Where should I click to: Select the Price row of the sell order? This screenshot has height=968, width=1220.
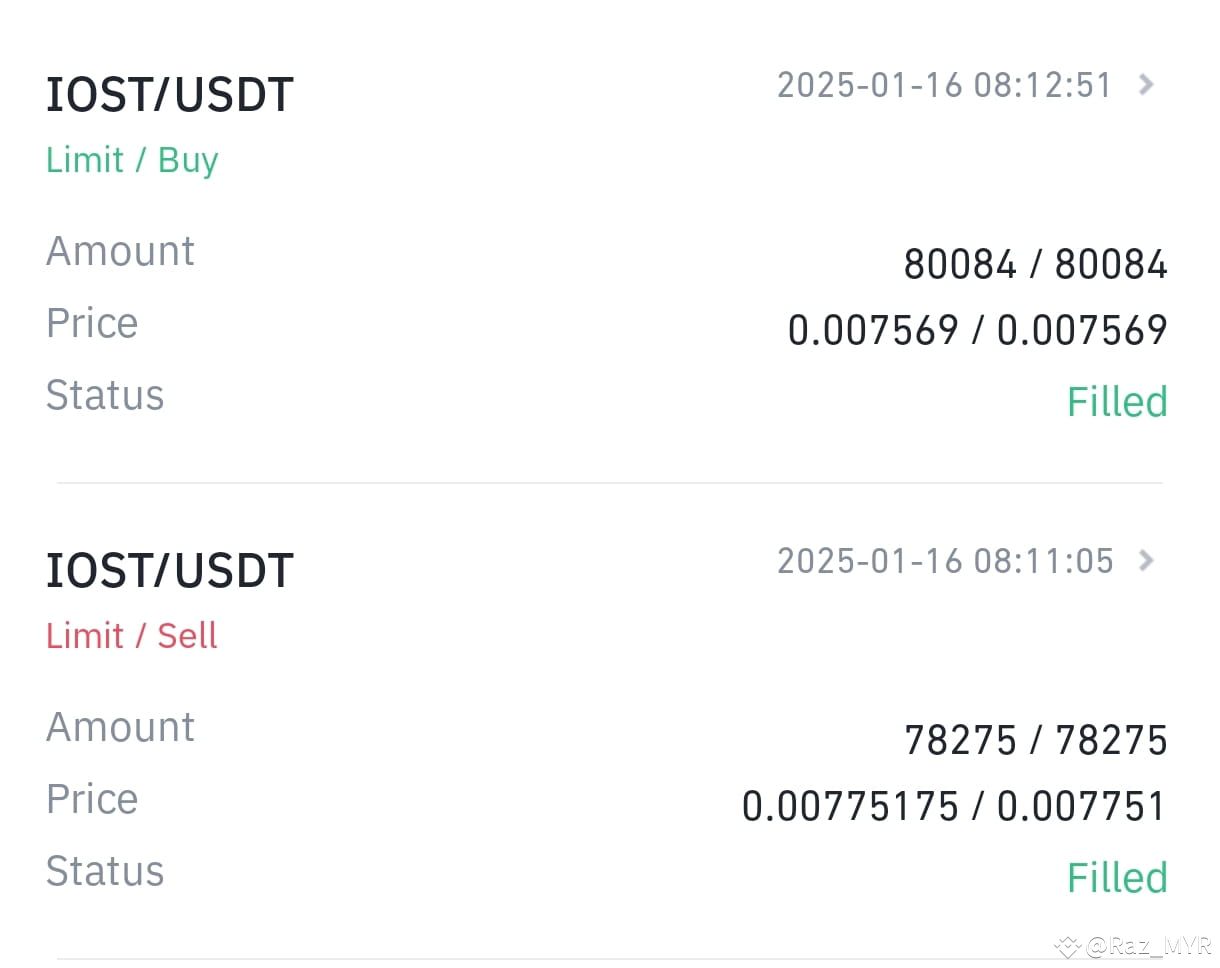coord(92,799)
